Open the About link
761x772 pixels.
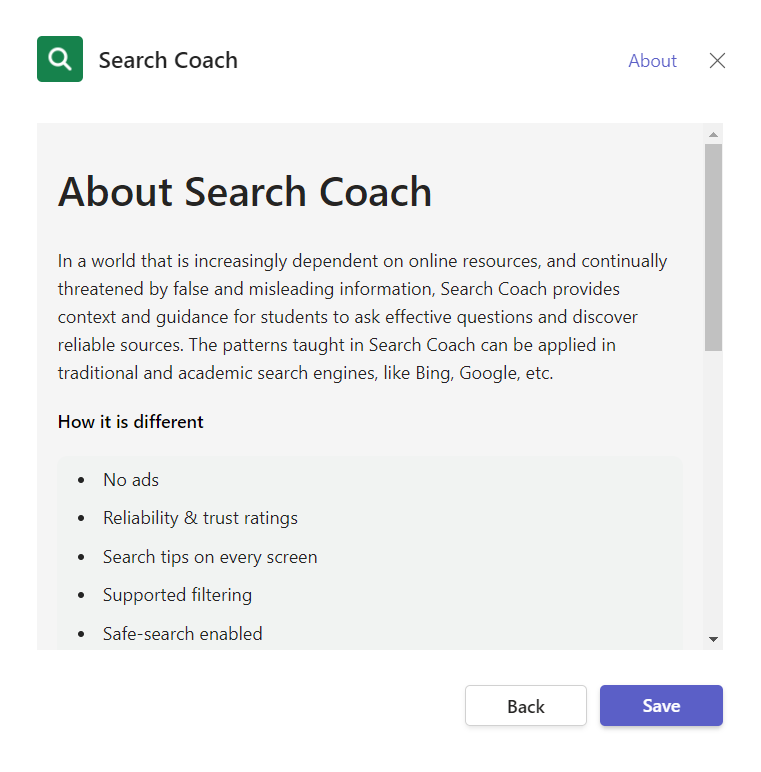652,61
